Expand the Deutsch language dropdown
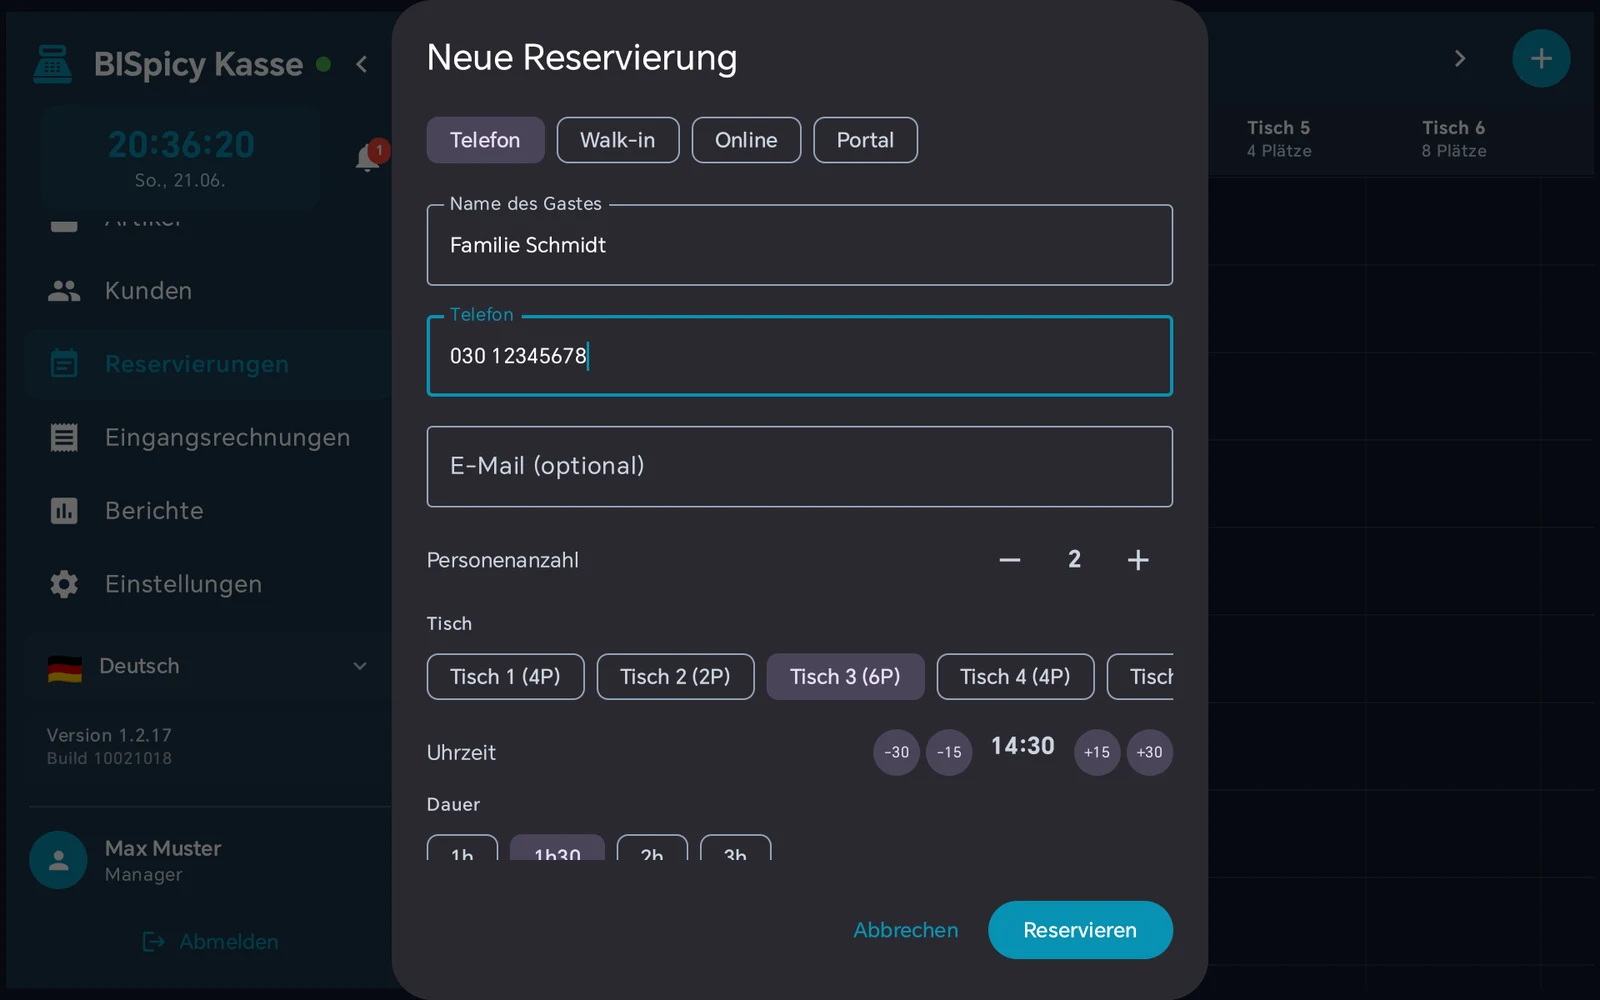1600x1000 pixels. (208, 666)
